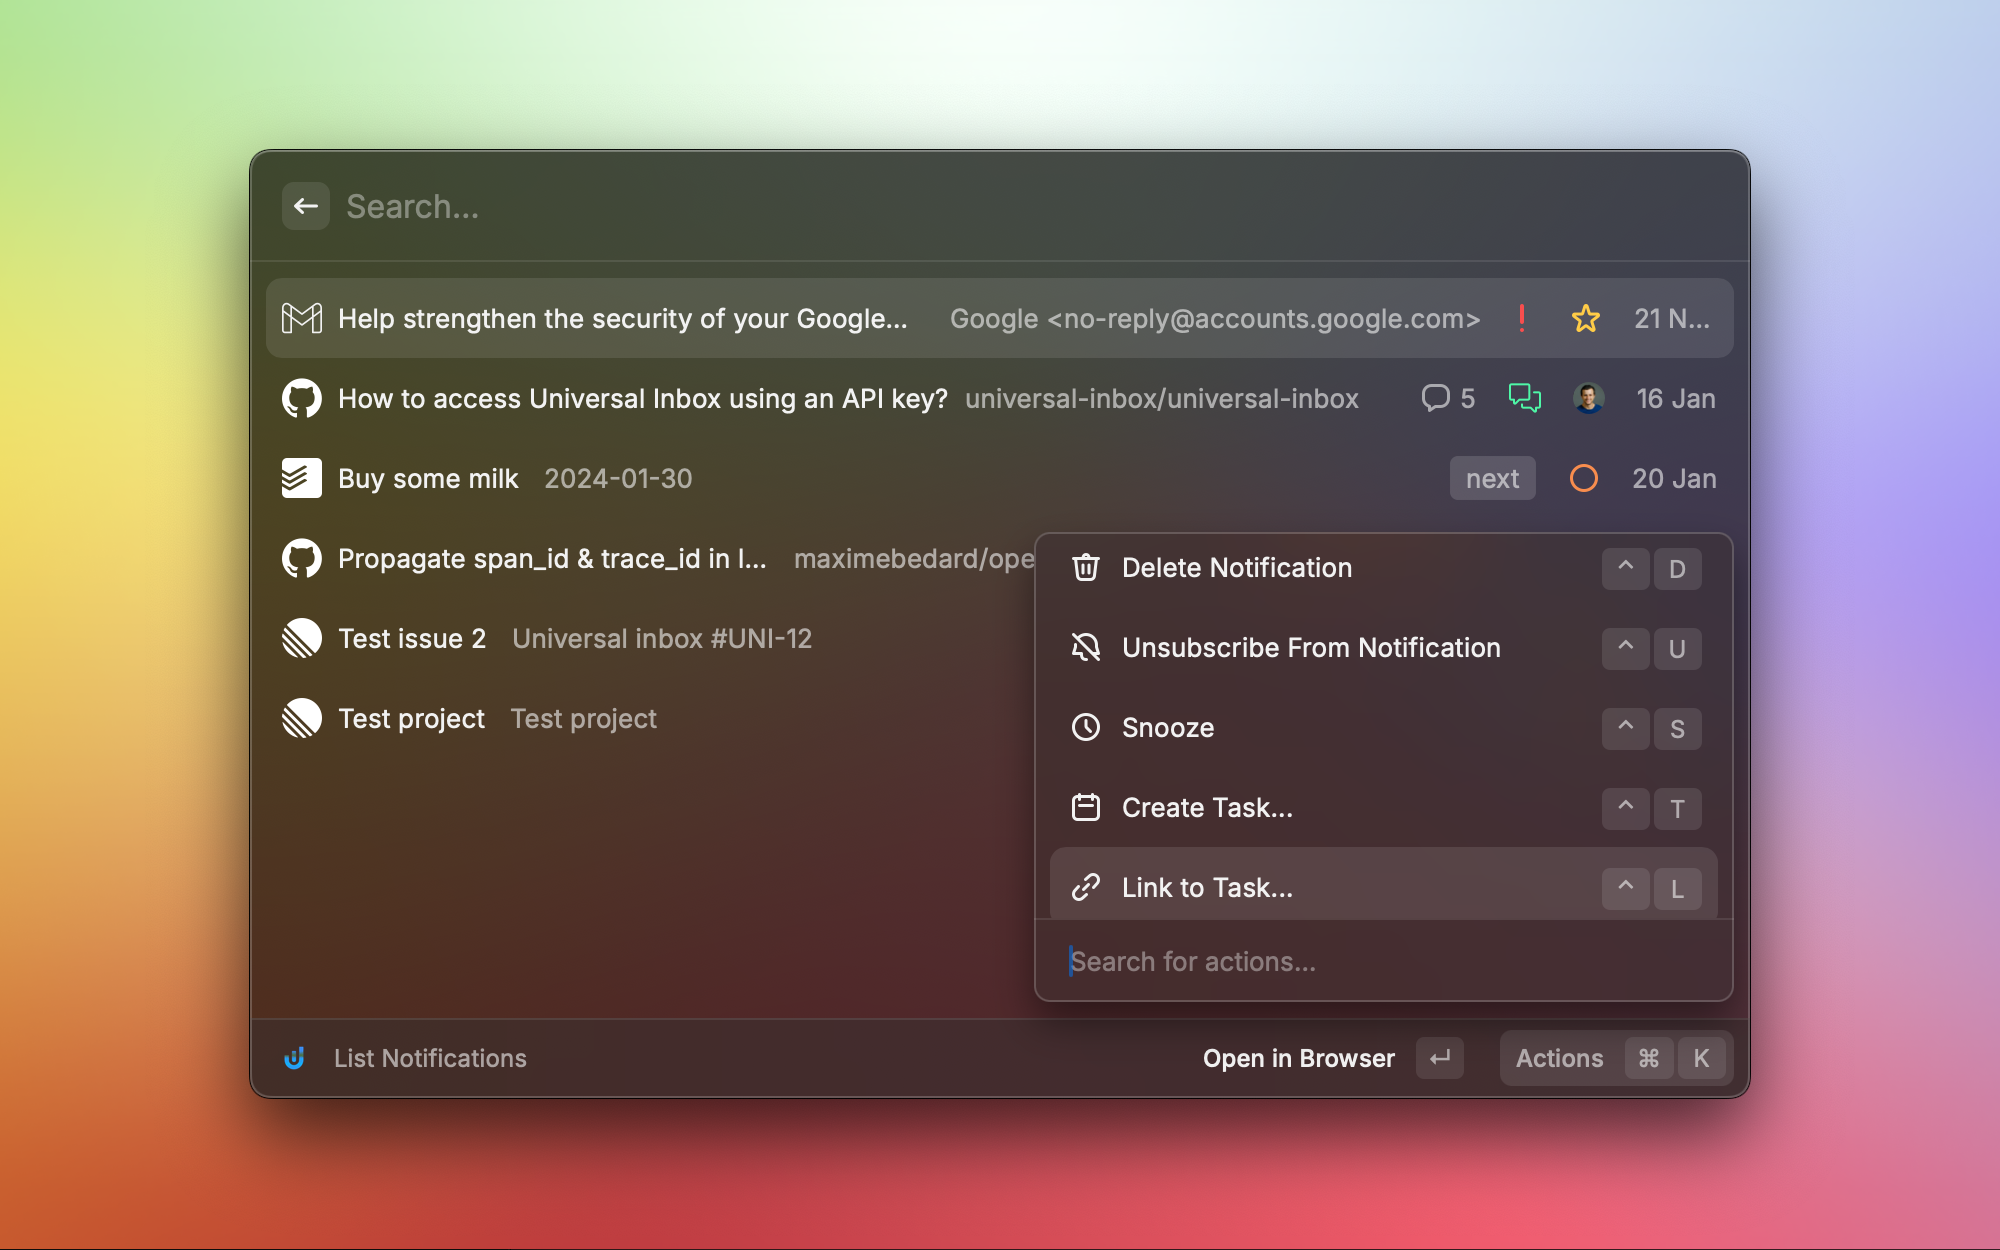Click the 'next' tag on the milk task
2000x1250 pixels.
pos(1492,478)
